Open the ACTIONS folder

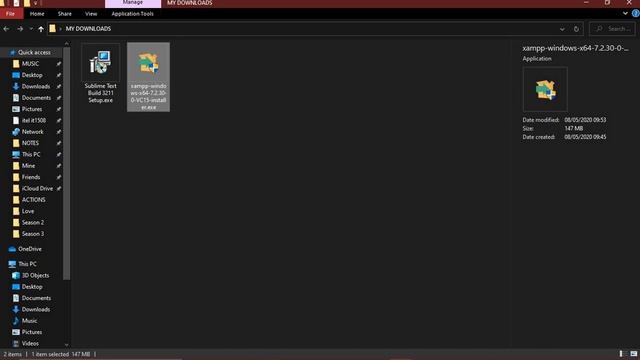coord(33,200)
